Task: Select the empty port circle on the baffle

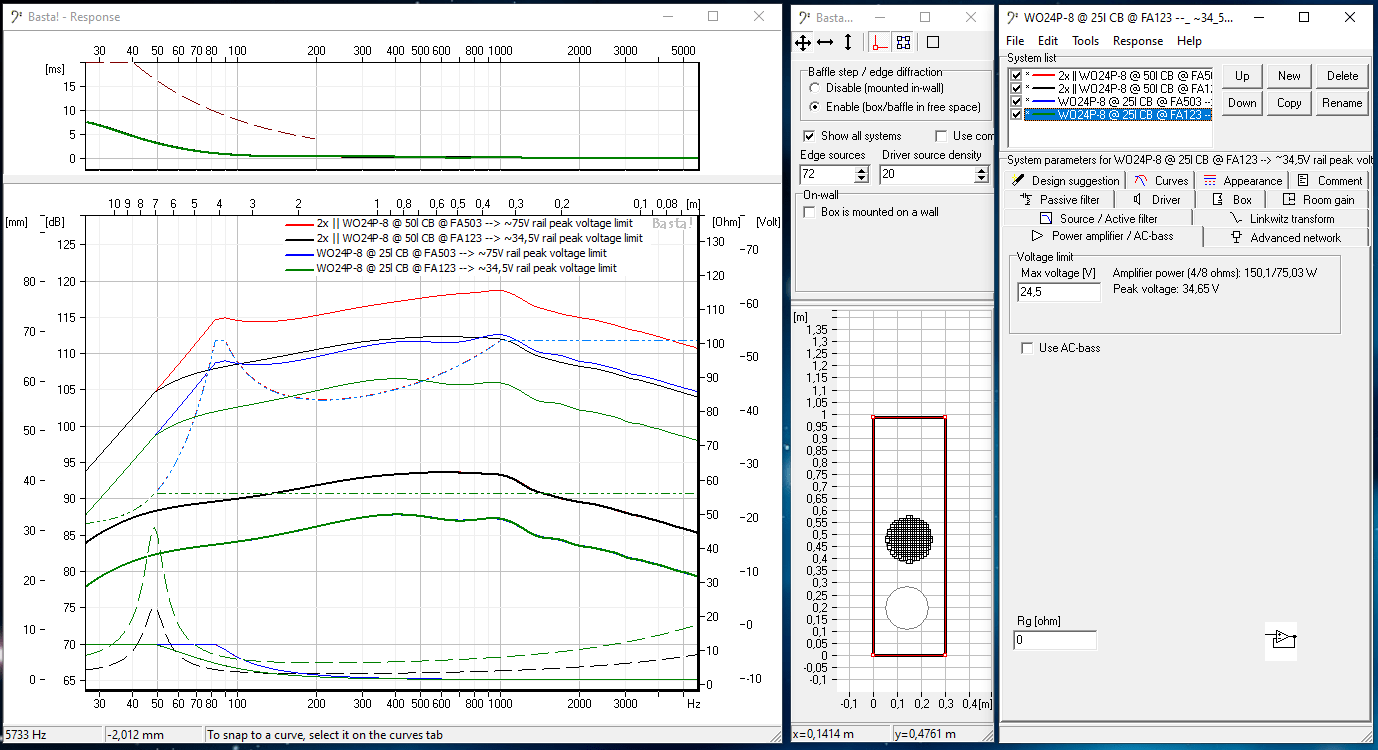Action: [x=907, y=608]
